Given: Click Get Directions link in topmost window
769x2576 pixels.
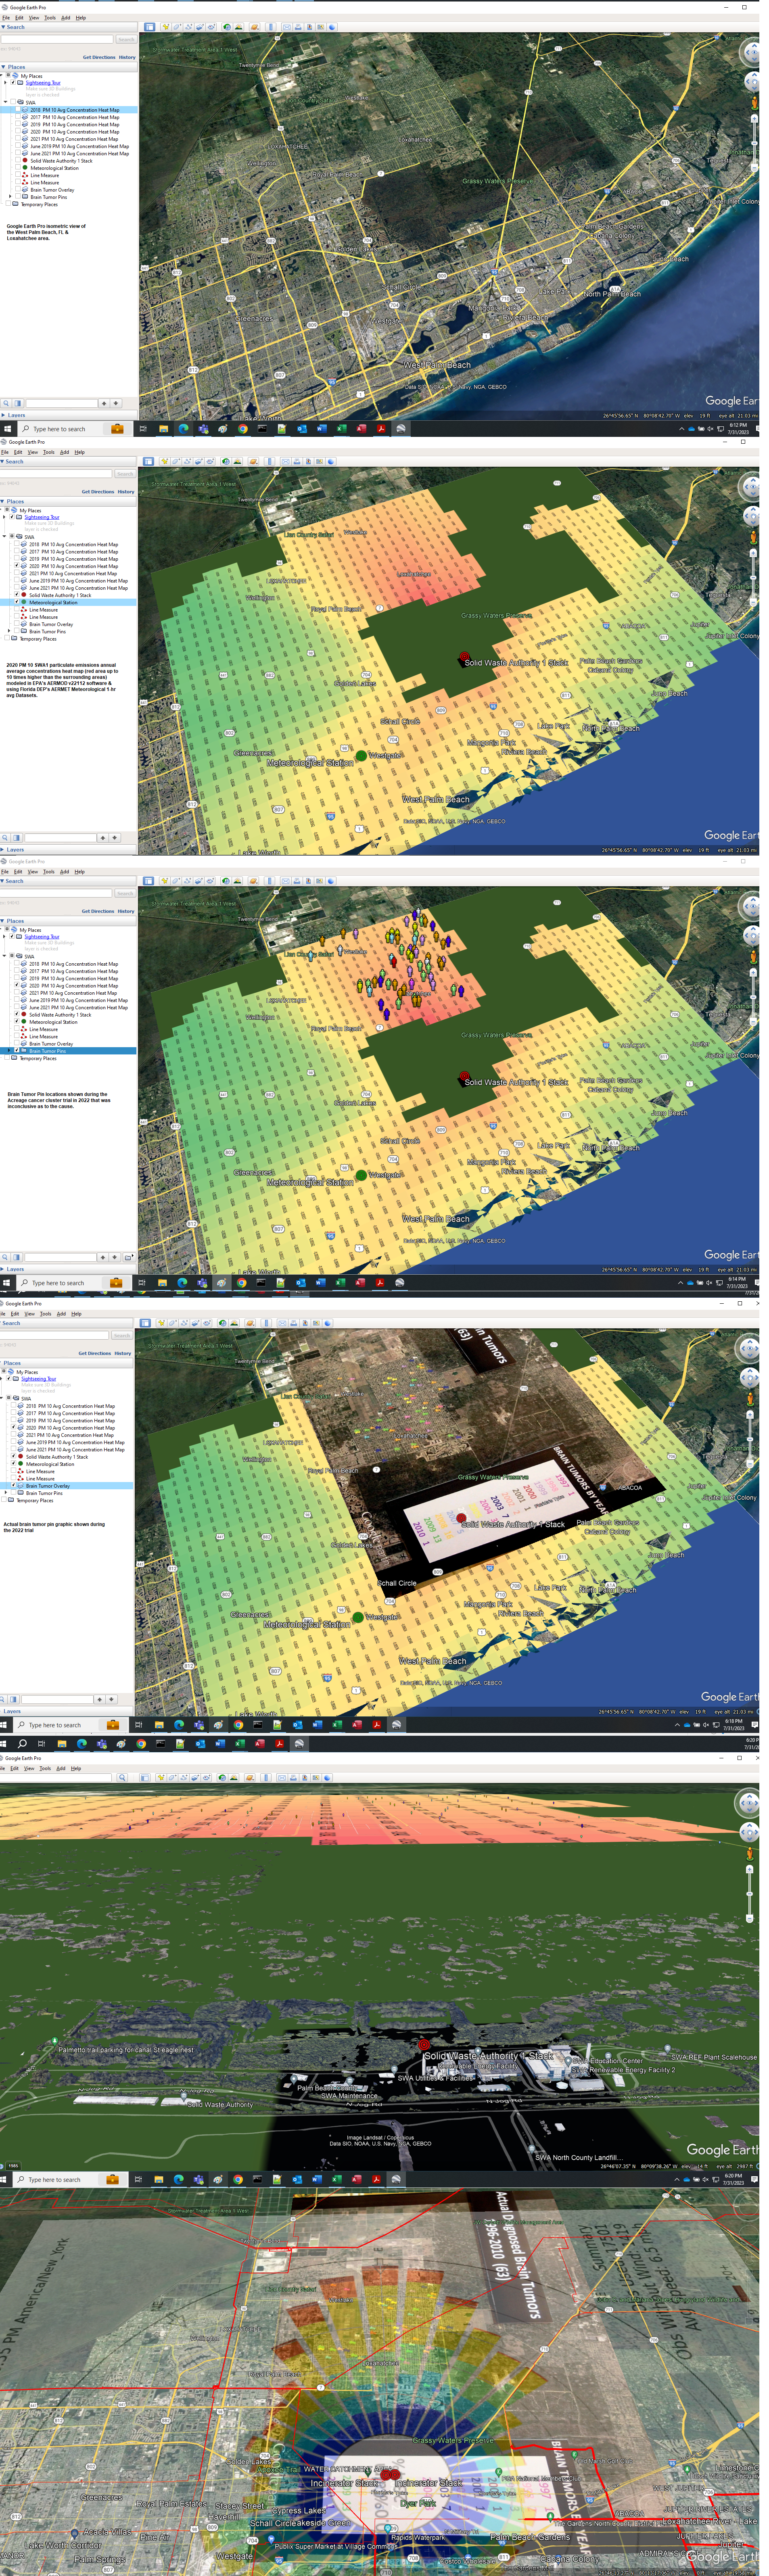Looking at the screenshot, I should tap(99, 57).
